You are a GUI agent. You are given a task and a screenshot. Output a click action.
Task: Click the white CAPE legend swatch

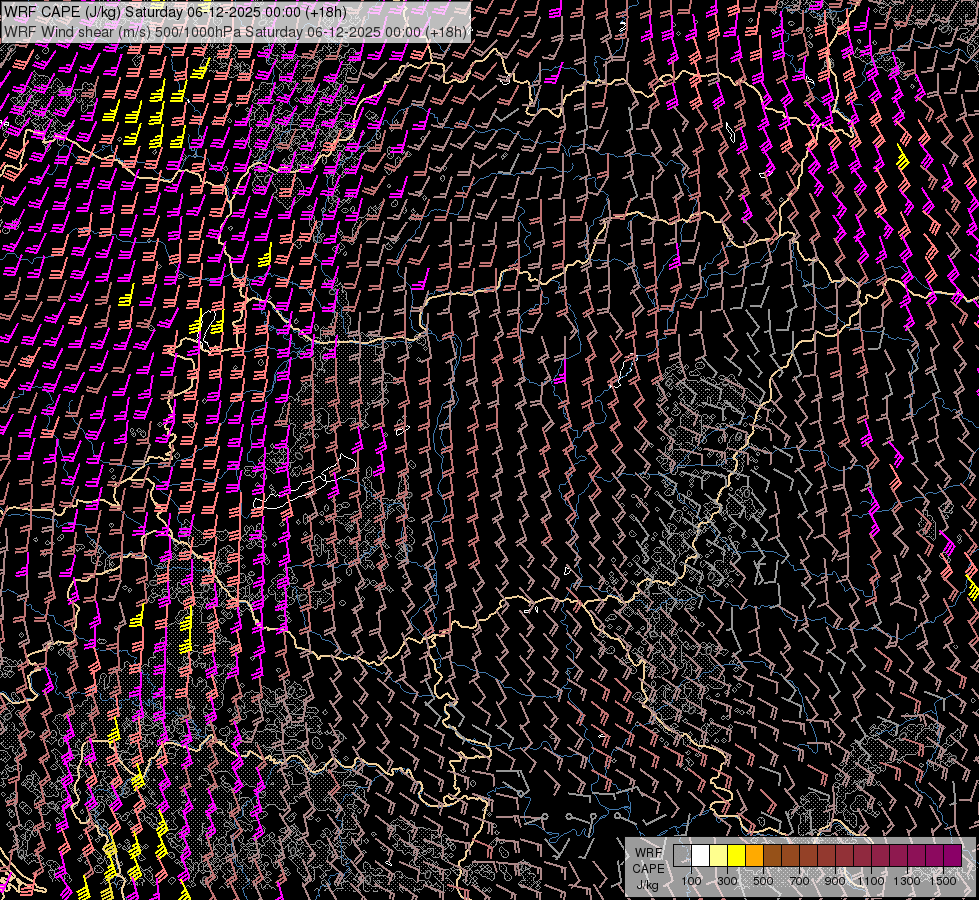700,856
